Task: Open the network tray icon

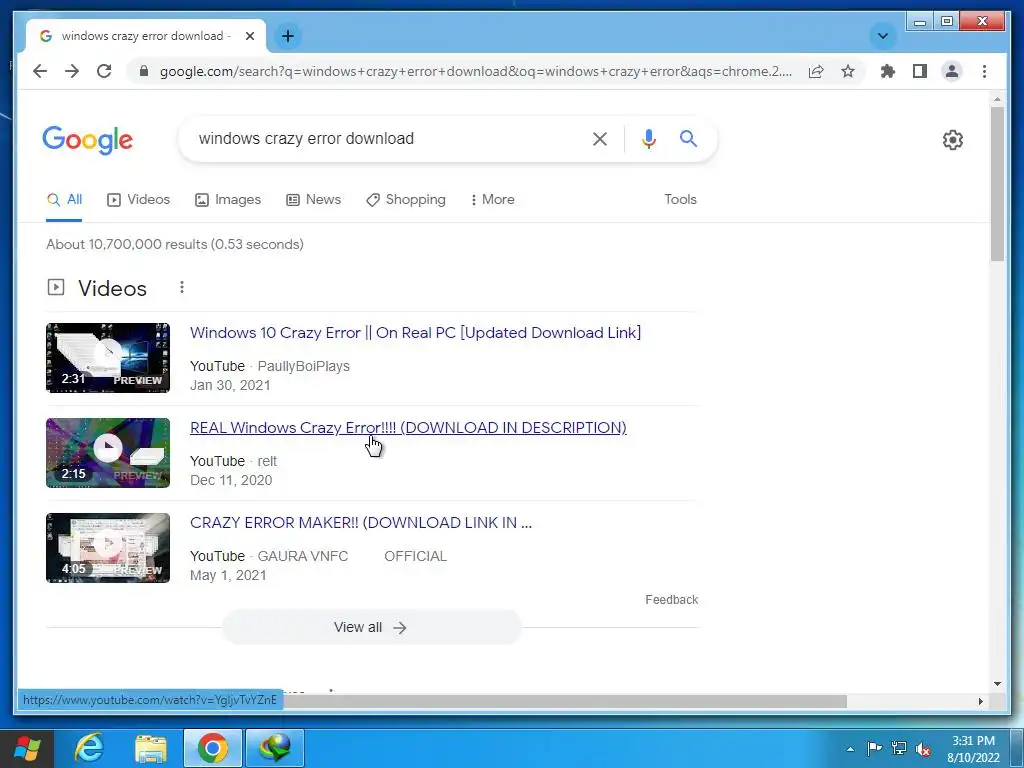Action: 899,748
